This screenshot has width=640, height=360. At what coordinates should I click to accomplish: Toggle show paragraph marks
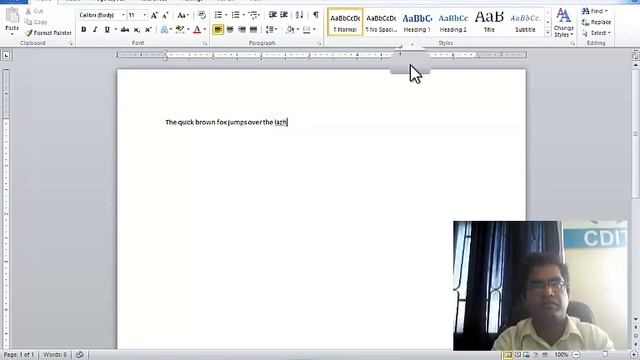click(x=316, y=15)
